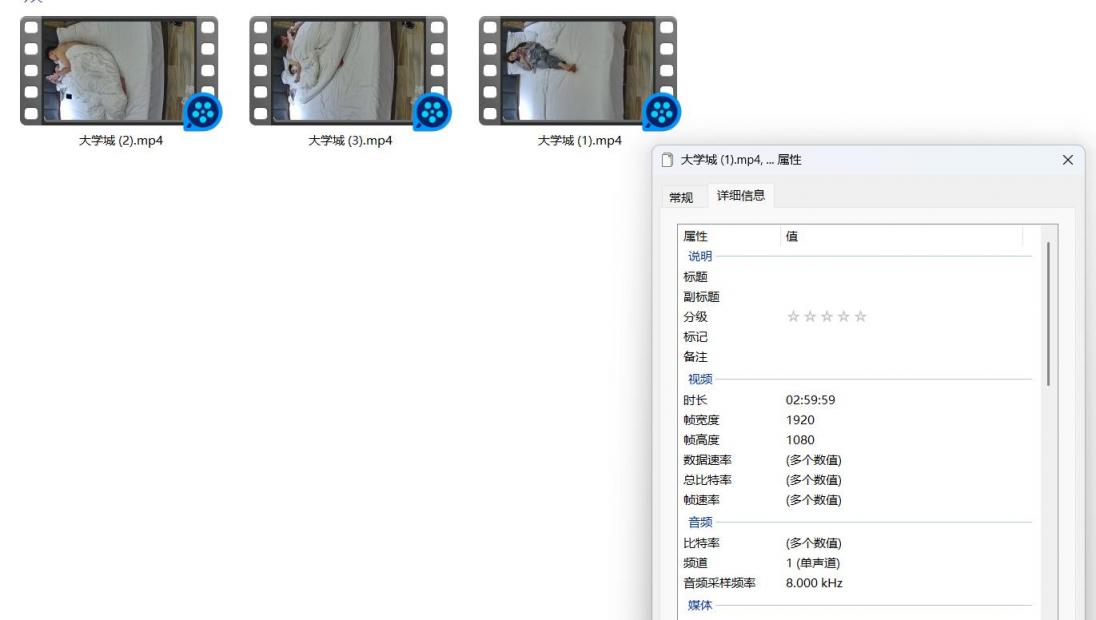The width and height of the screenshot is (1096, 620).
Task: Click the channel value 1 (单声道)
Action: pos(813,563)
